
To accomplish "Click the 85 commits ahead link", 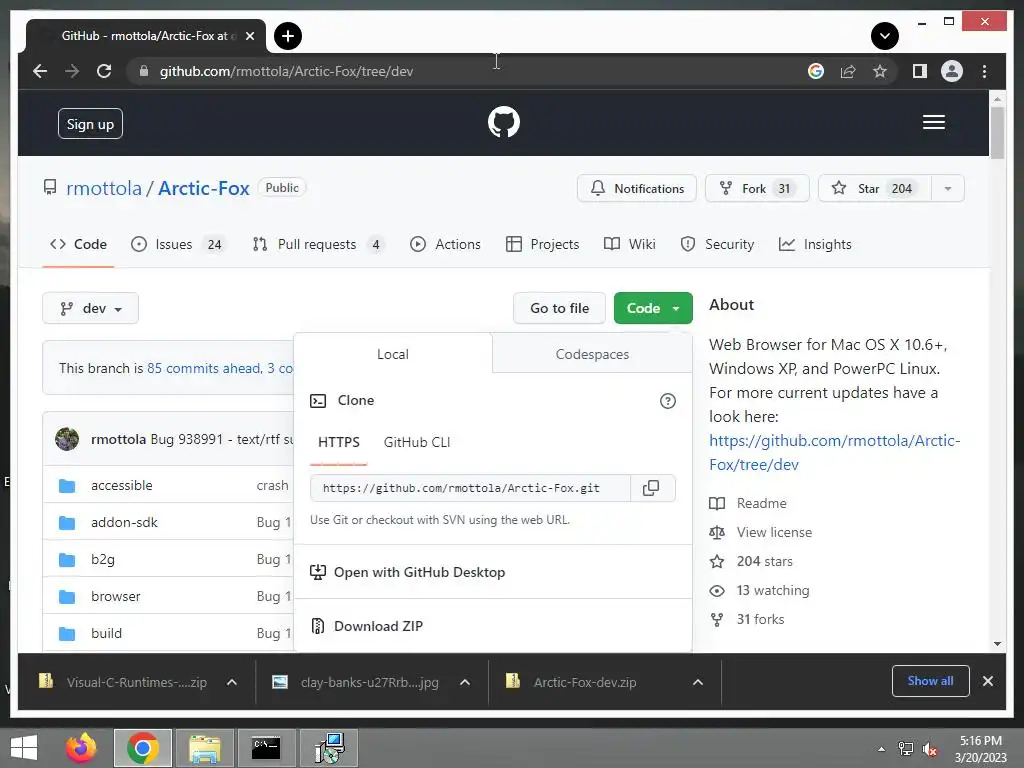I will (204, 368).
